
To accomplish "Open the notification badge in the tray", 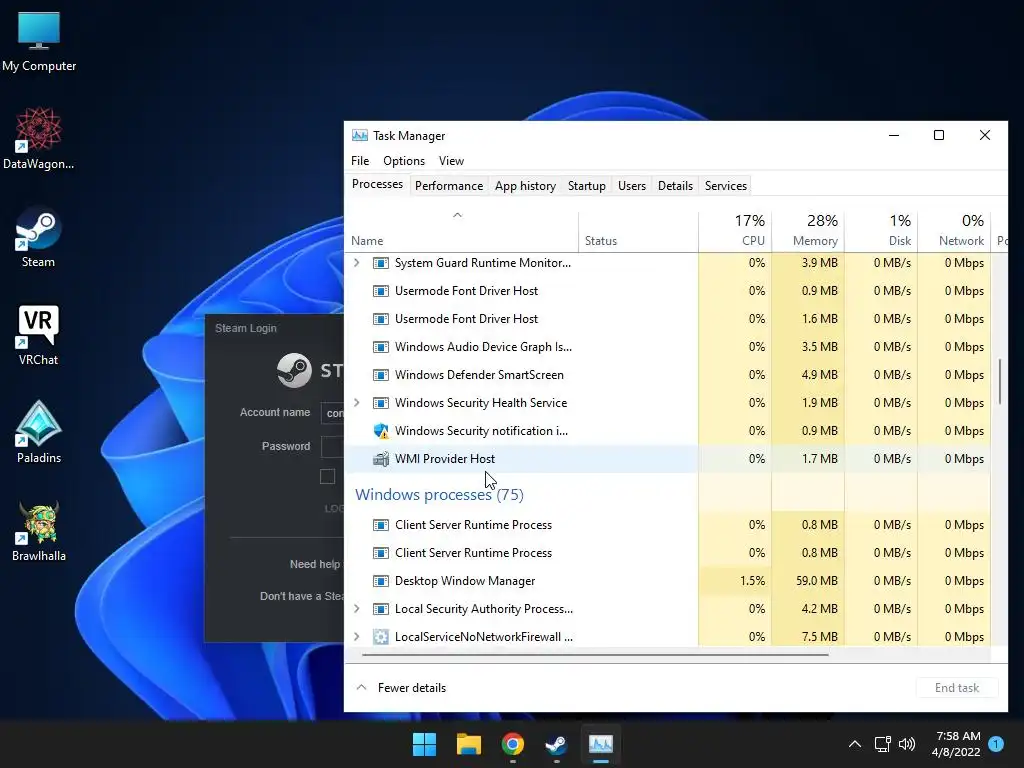I will pyautogui.click(x=996, y=743).
